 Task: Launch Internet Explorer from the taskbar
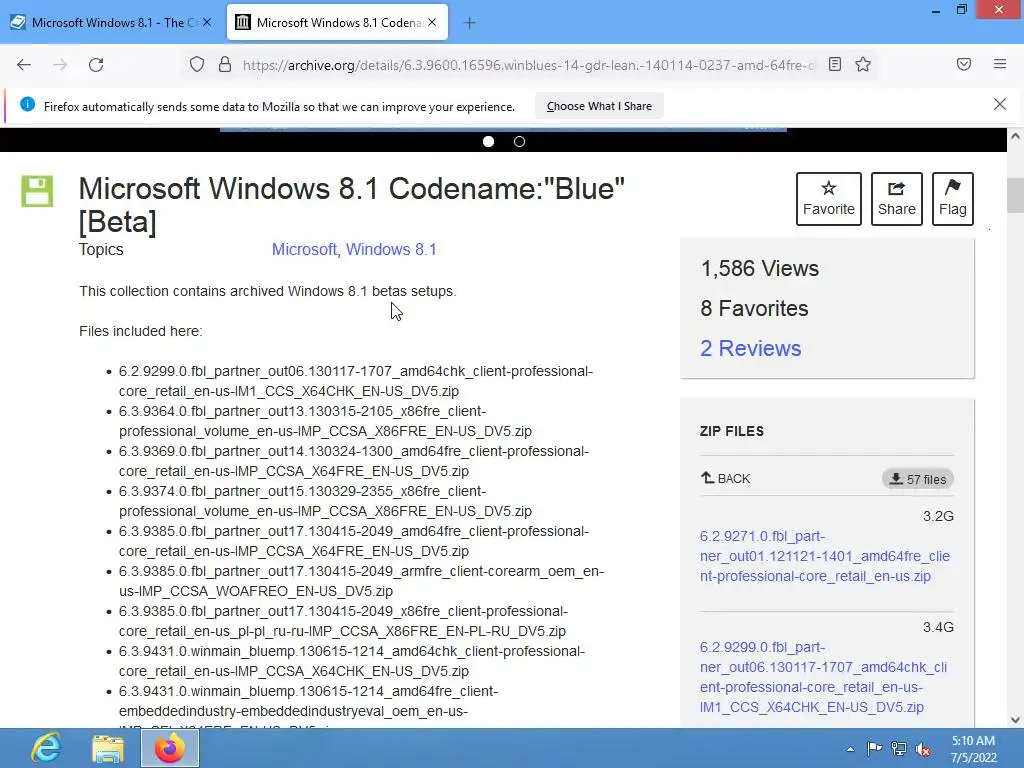[46, 748]
